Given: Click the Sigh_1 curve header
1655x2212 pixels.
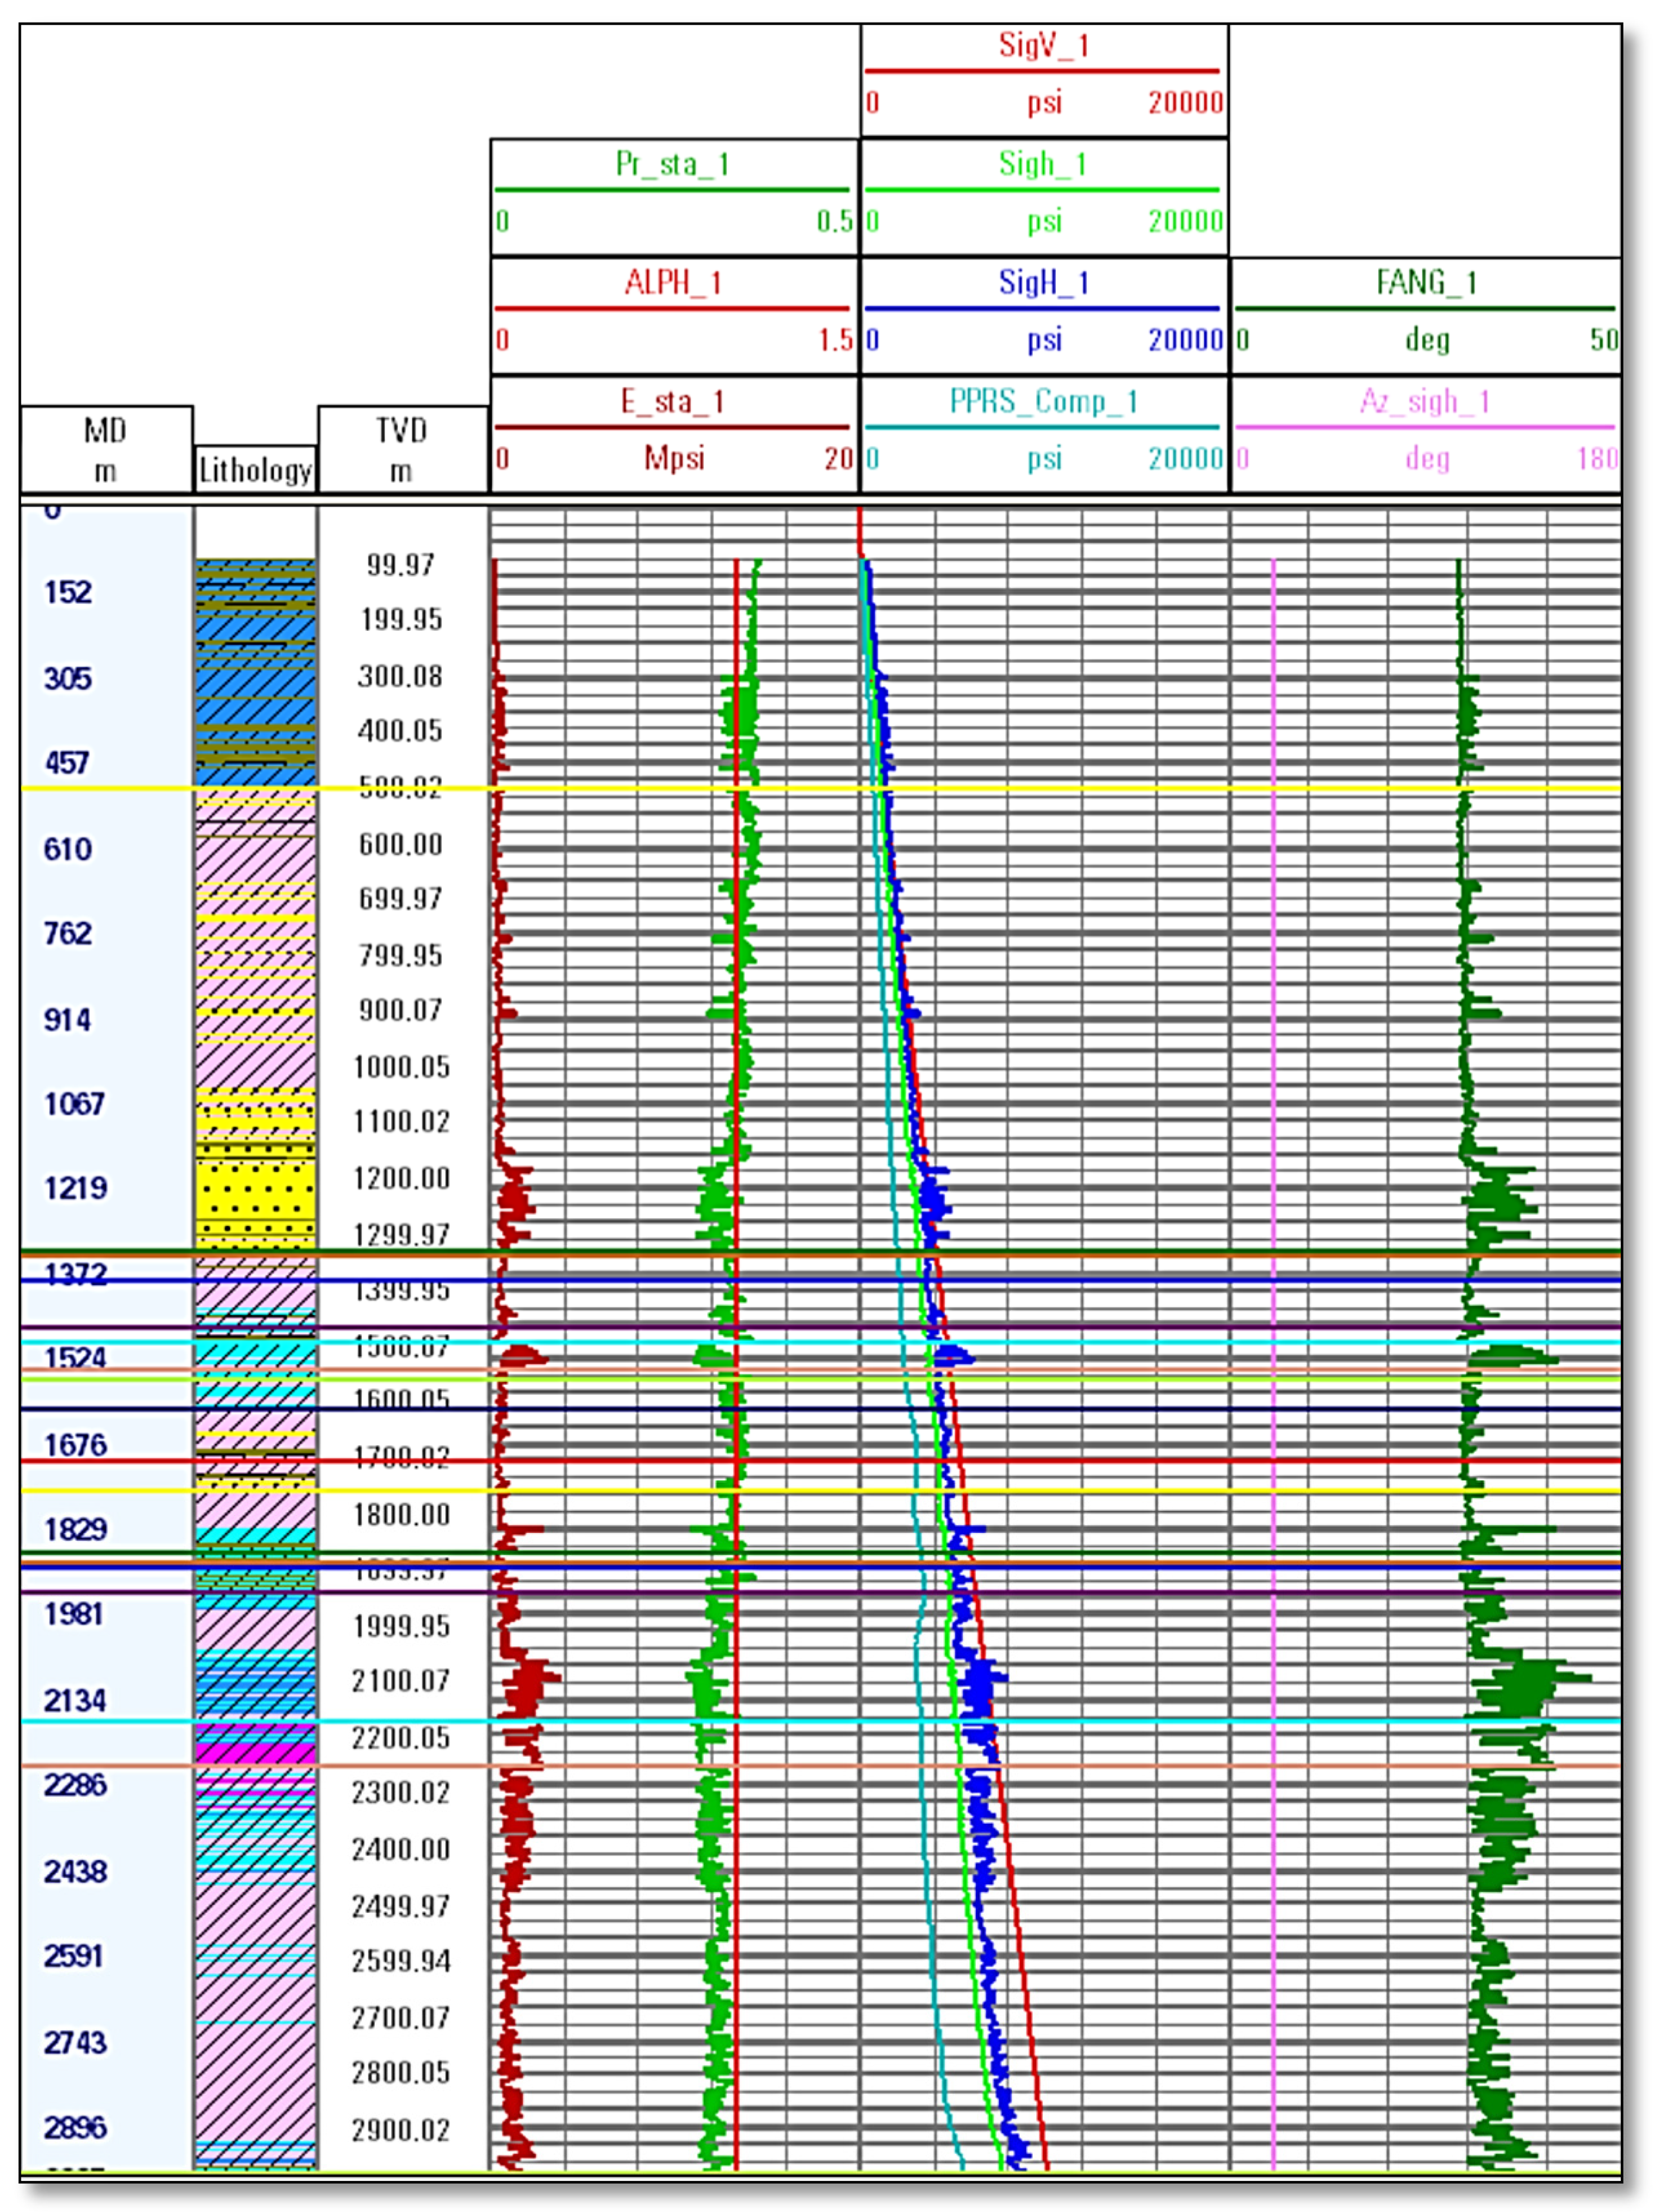Looking at the screenshot, I should 1043,164.
